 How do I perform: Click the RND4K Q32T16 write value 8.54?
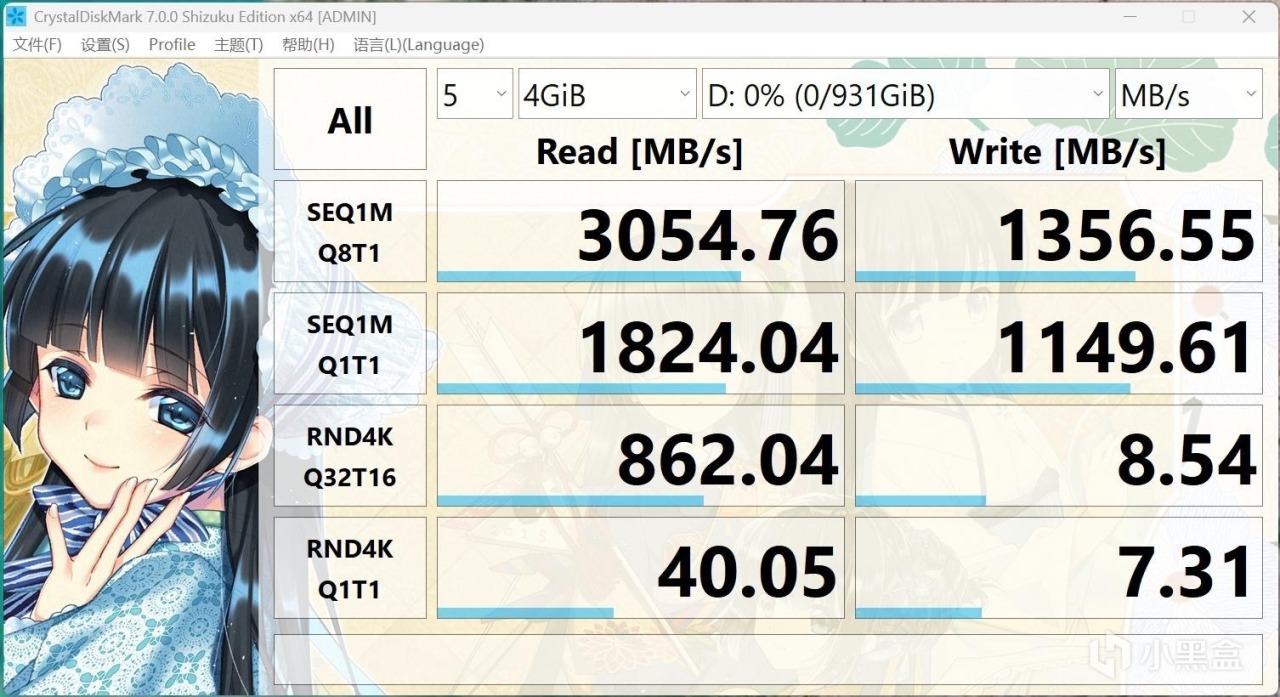click(x=1059, y=455)
